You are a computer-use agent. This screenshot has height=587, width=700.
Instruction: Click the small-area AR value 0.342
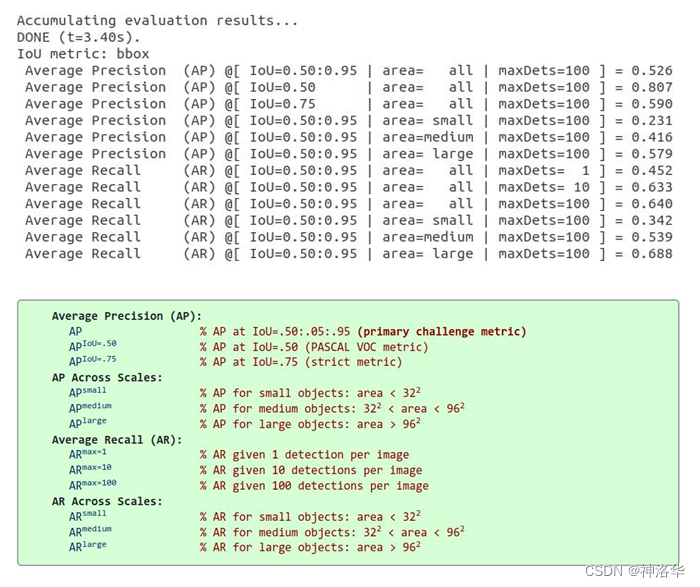[x=652, y=221]
